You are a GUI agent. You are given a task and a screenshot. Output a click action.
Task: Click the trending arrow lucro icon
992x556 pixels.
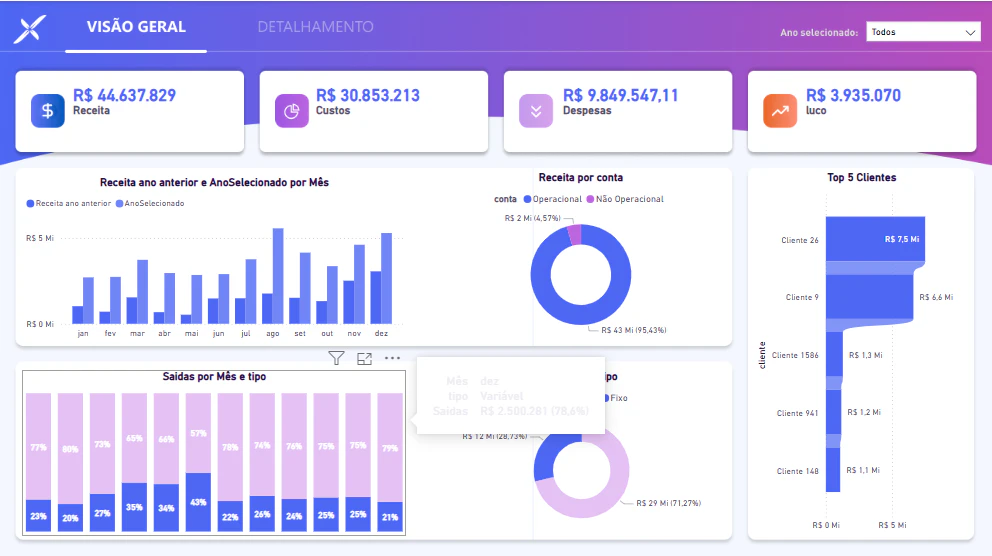pyautogui.click(x=780, y=111)
